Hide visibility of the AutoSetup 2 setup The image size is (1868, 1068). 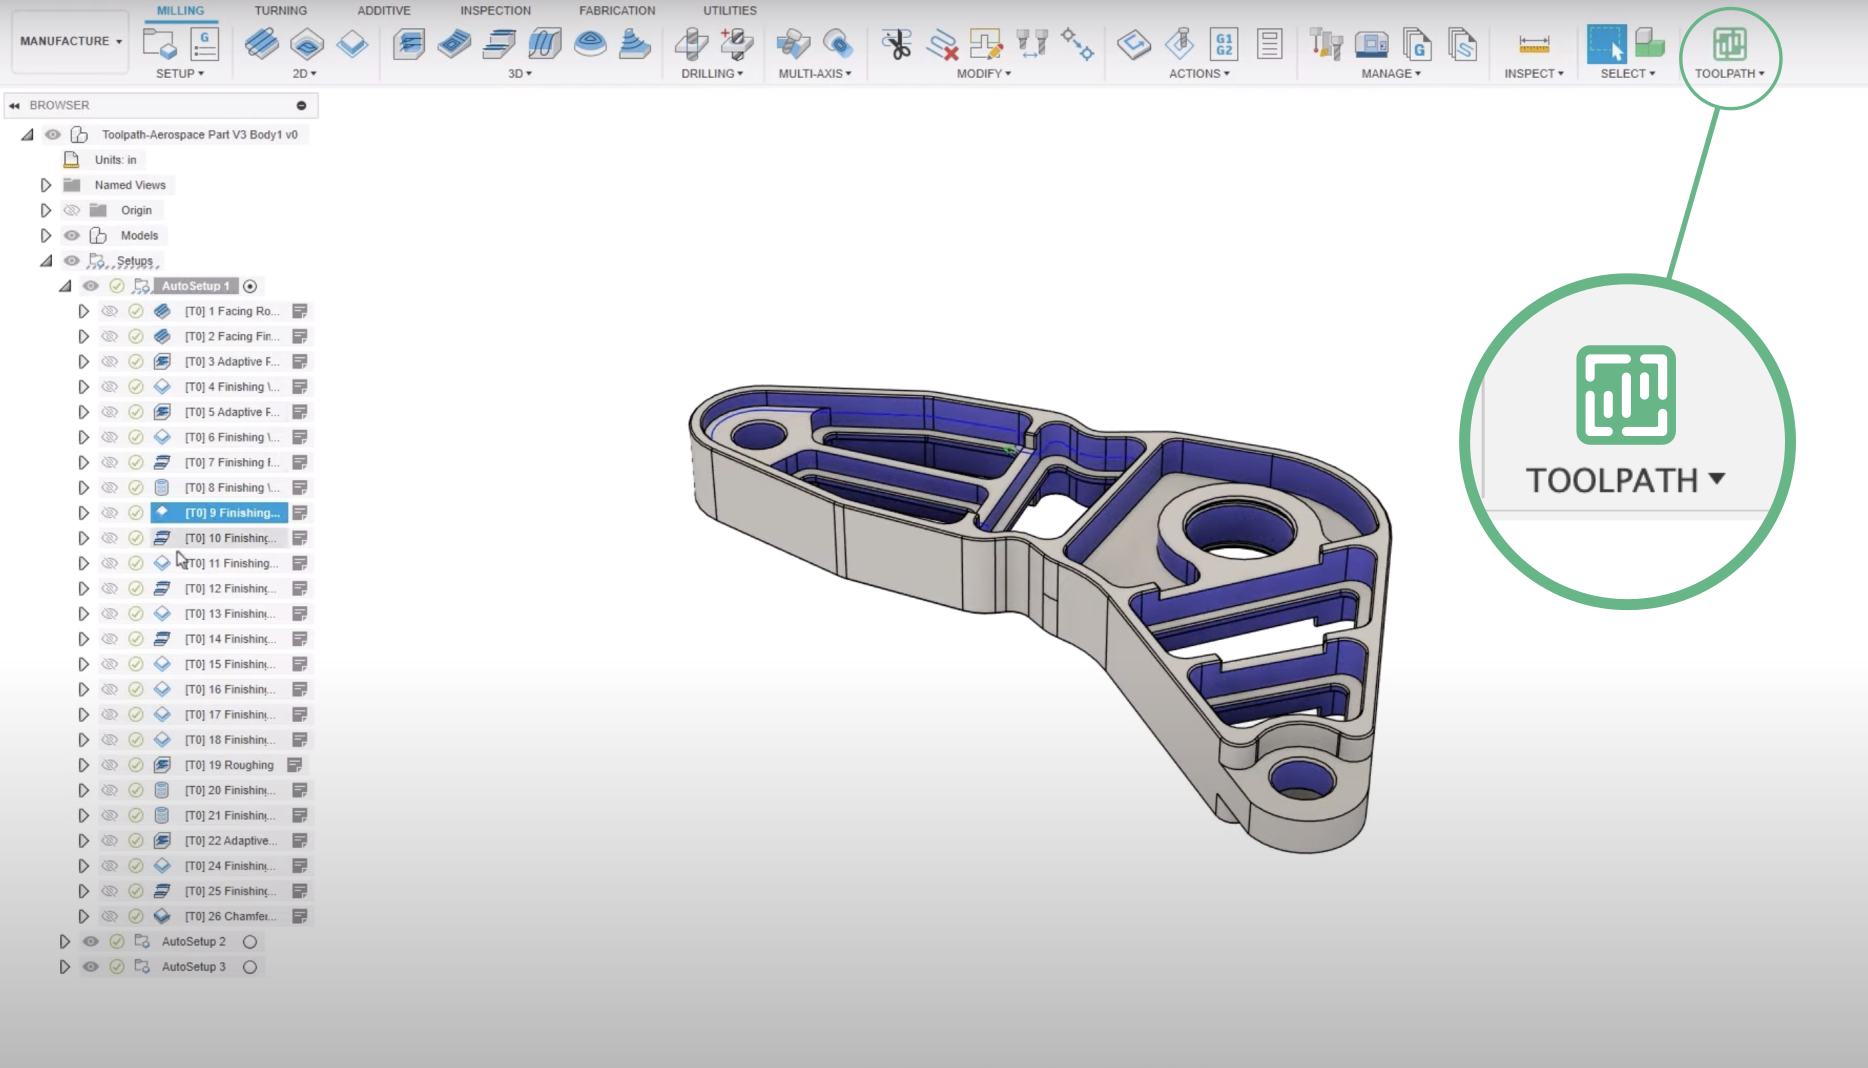[91, 941]
